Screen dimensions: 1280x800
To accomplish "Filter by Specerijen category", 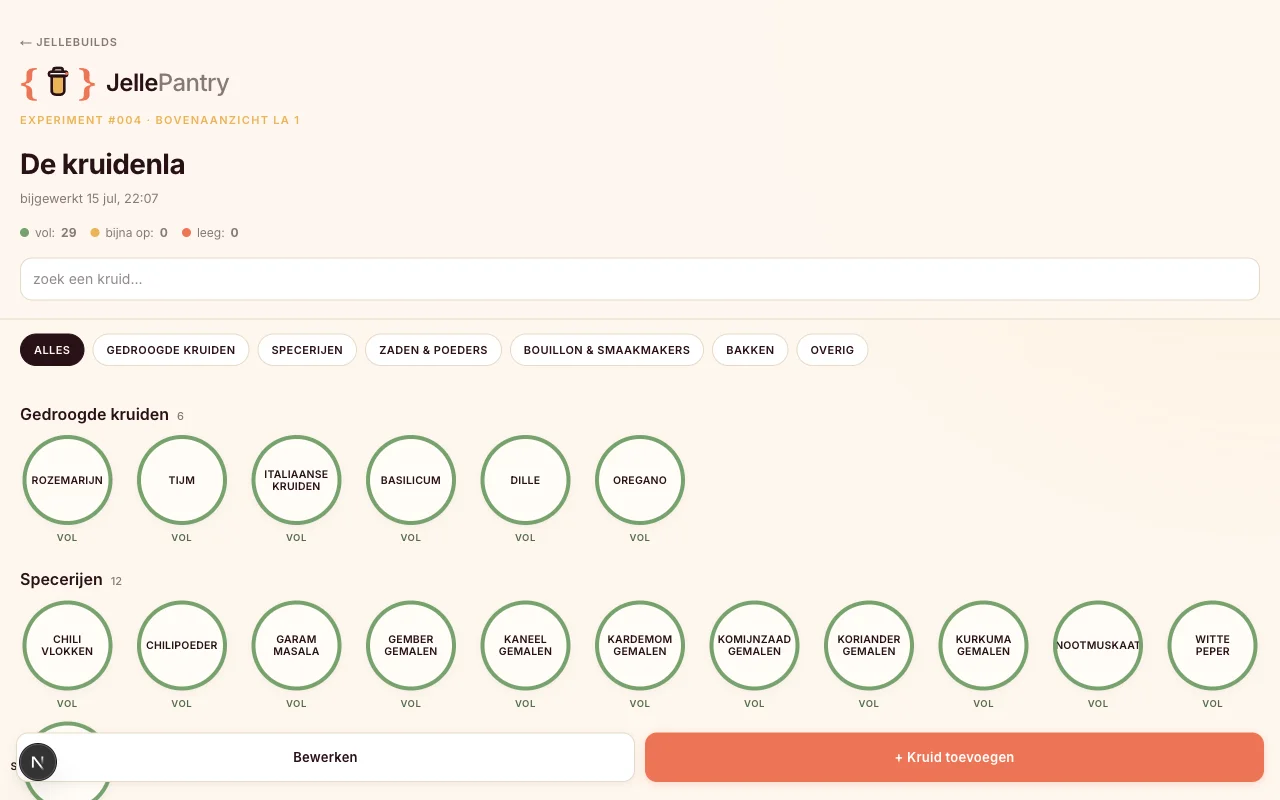I will tap(307, 350).
